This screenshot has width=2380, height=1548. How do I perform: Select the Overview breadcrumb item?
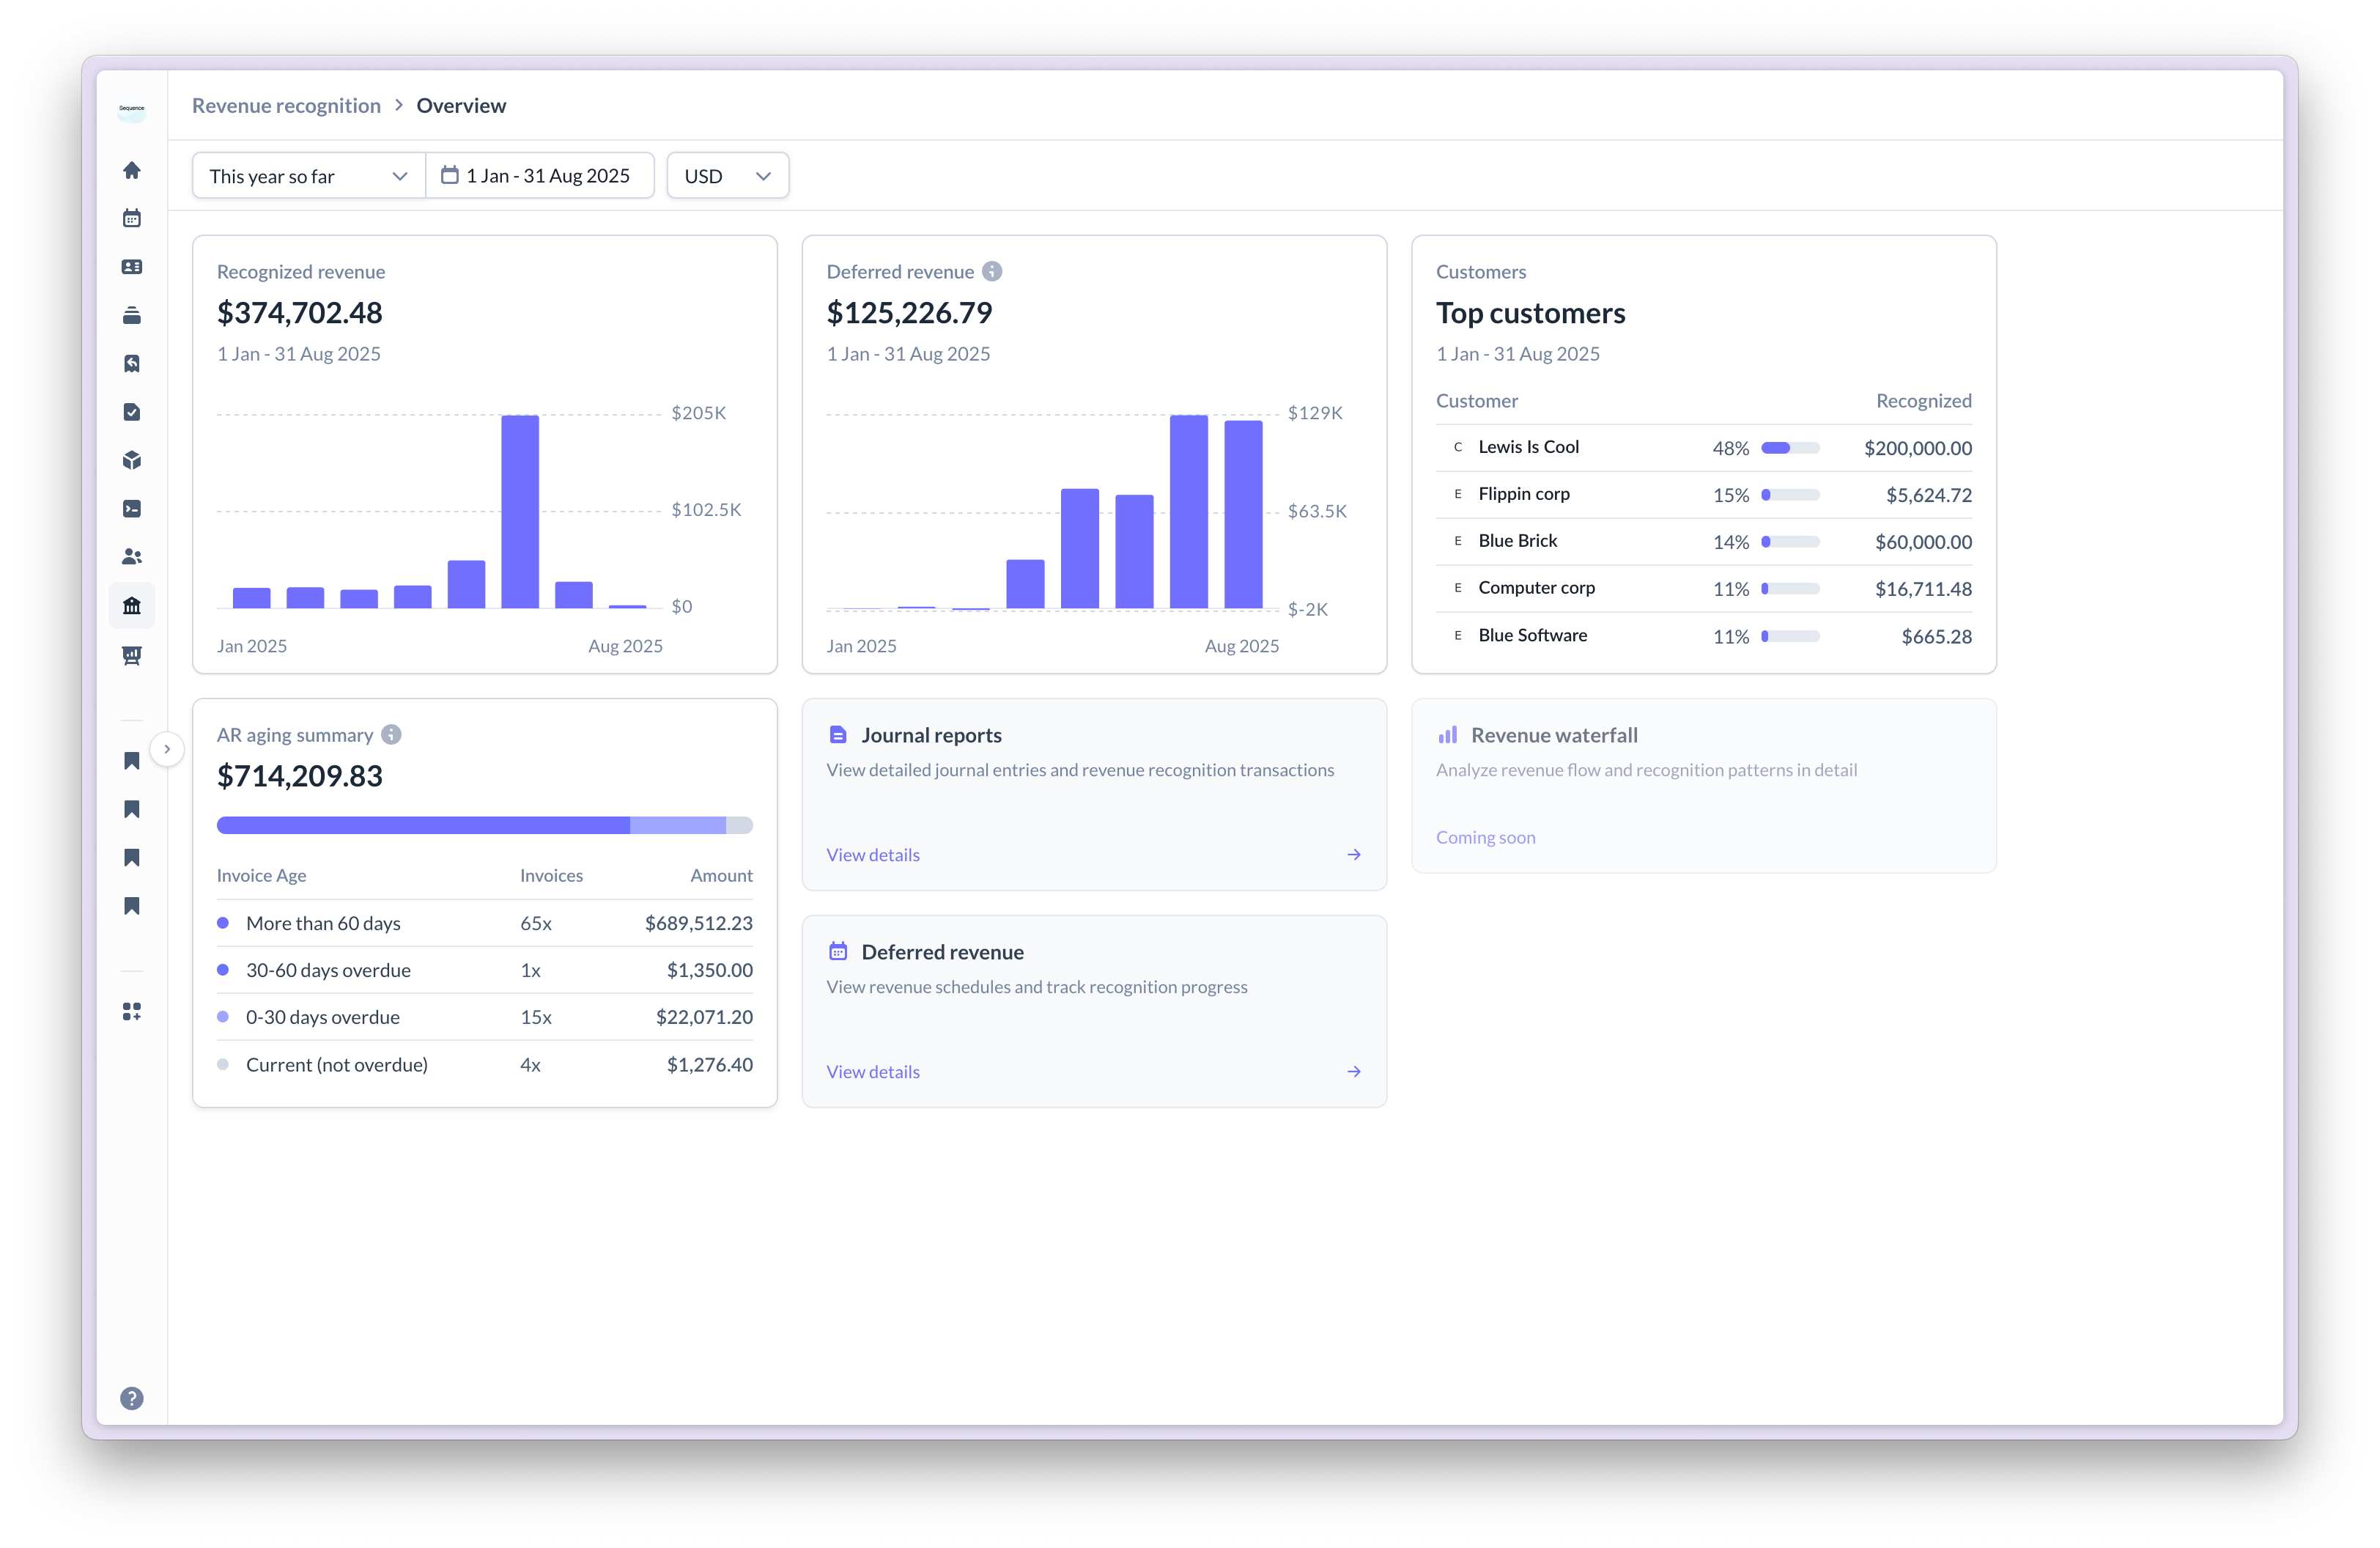(461, 106)
